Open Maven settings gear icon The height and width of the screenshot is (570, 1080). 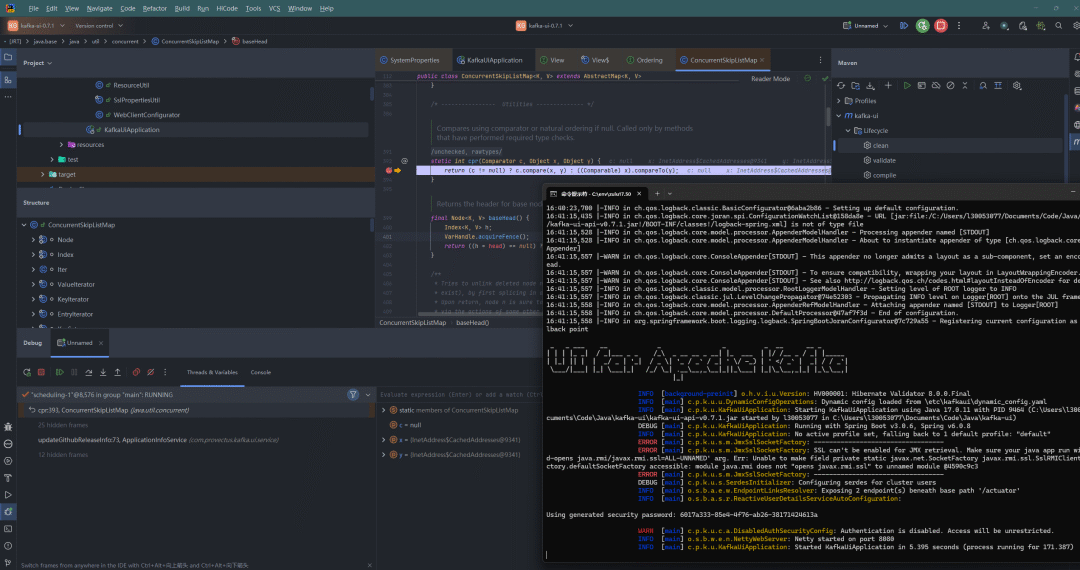(1017, 86)
